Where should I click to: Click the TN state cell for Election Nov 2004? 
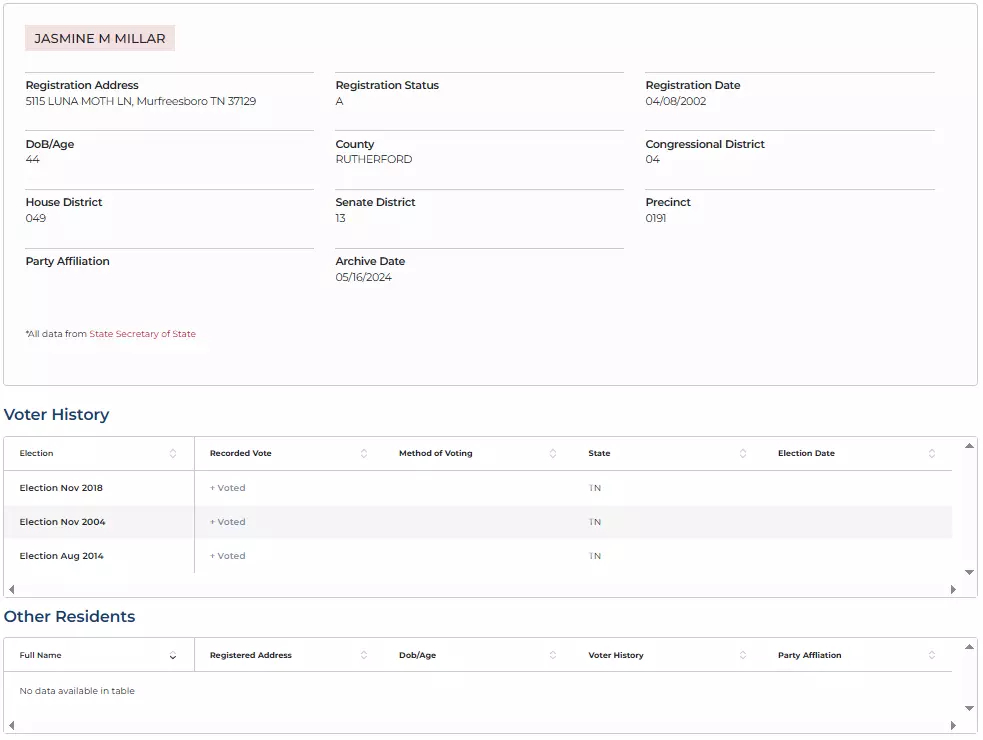pyautogui.click(x=595, y=522)
